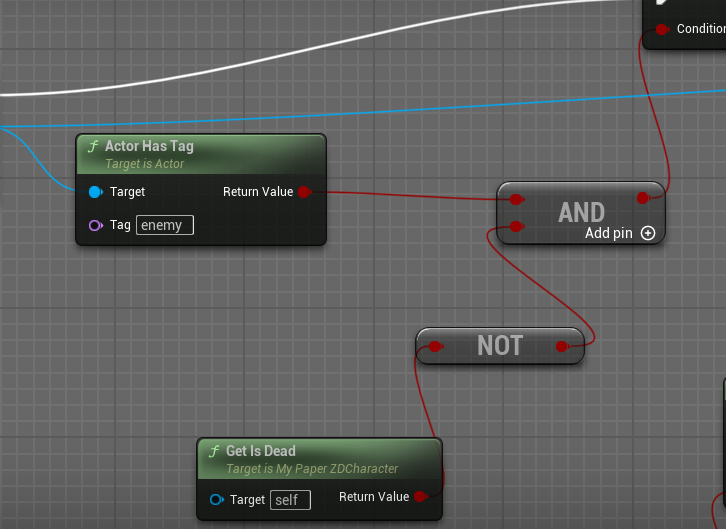This screenshot has width=726, height=529.
Task: Select the Get Is Dead node title
Action: (261, 451)
